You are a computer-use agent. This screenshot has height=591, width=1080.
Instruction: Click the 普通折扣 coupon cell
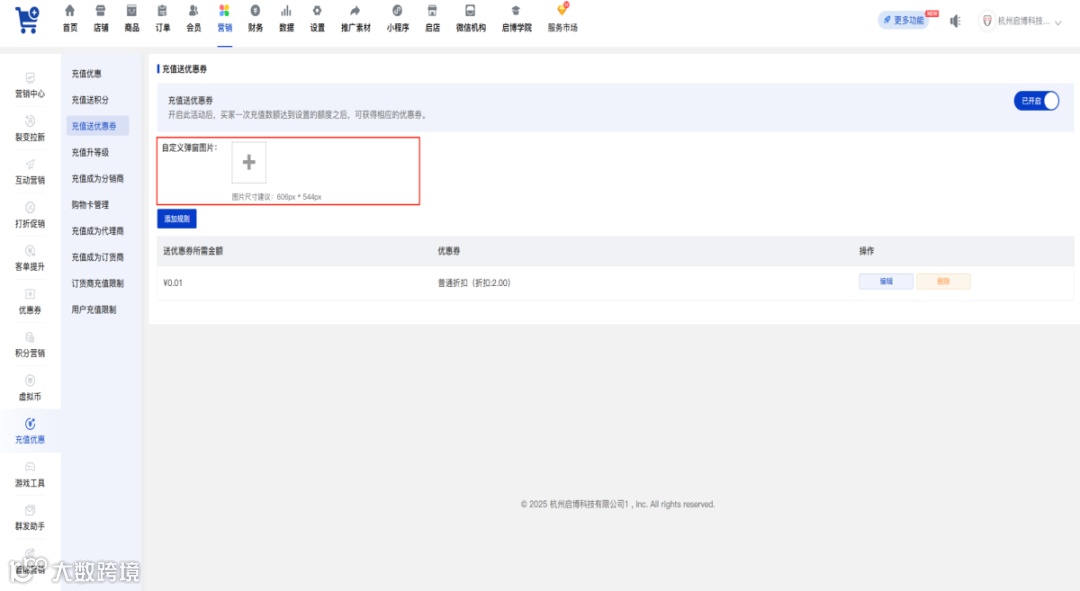click(474, 282)
